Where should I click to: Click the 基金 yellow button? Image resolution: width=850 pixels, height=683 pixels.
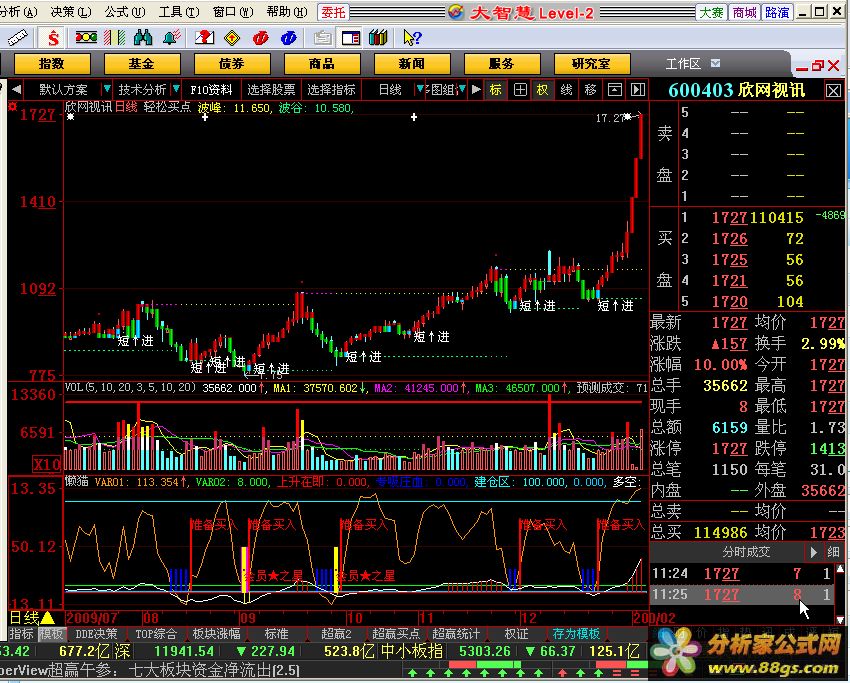coord(141,64)
